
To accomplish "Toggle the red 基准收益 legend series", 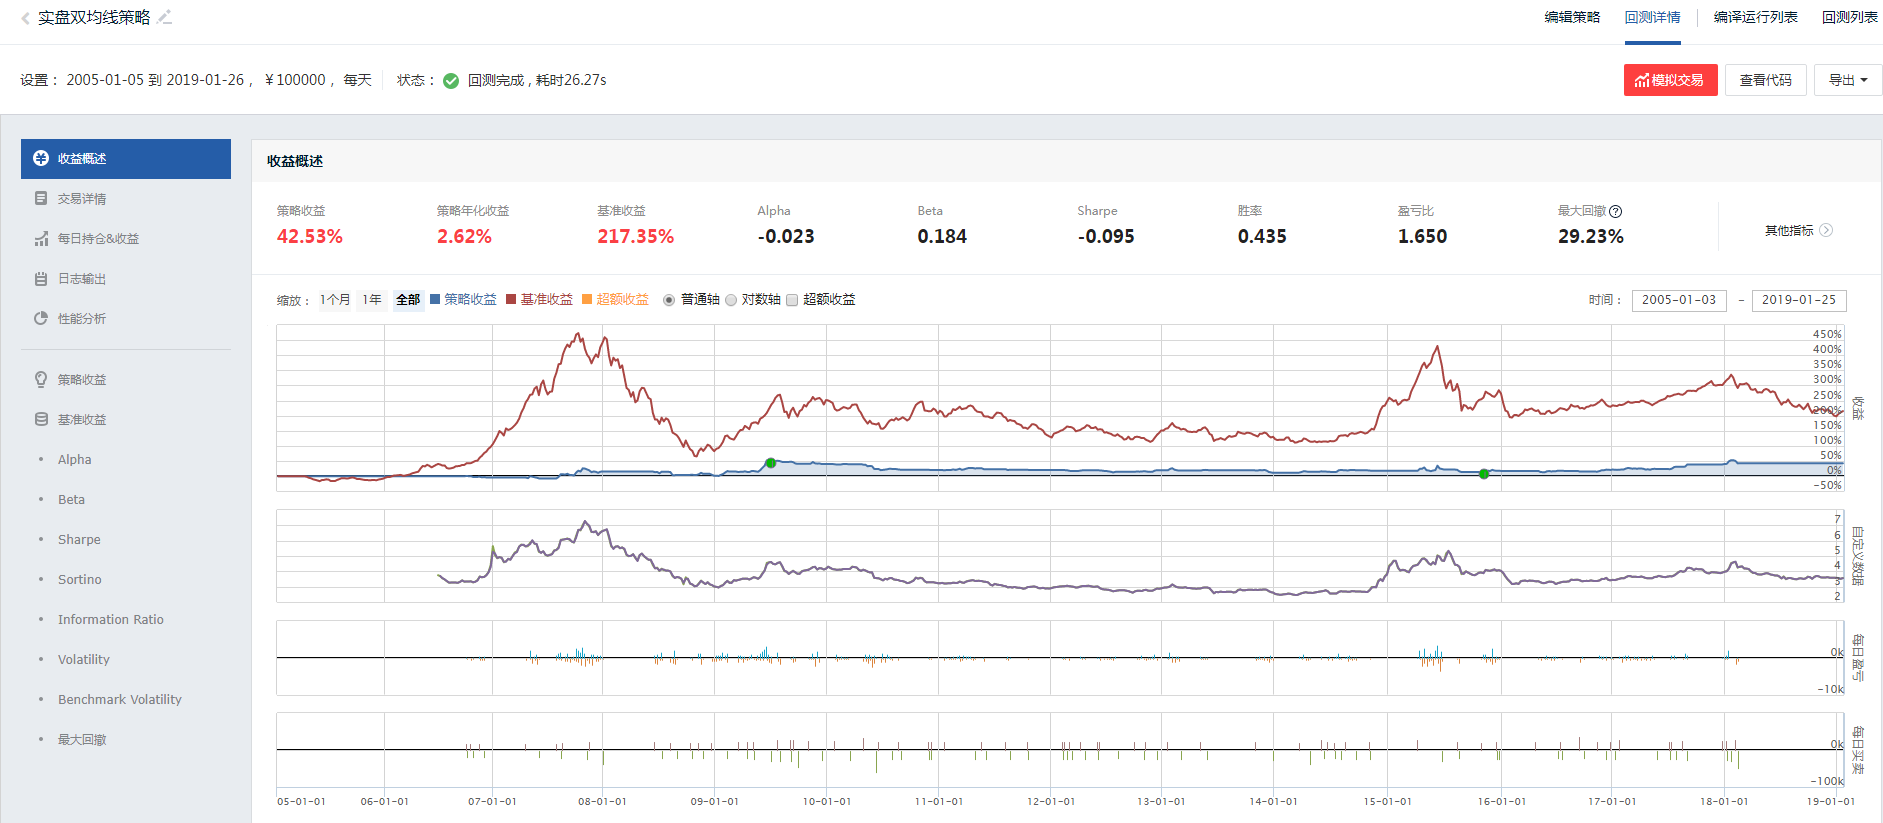I will point(540,299).
